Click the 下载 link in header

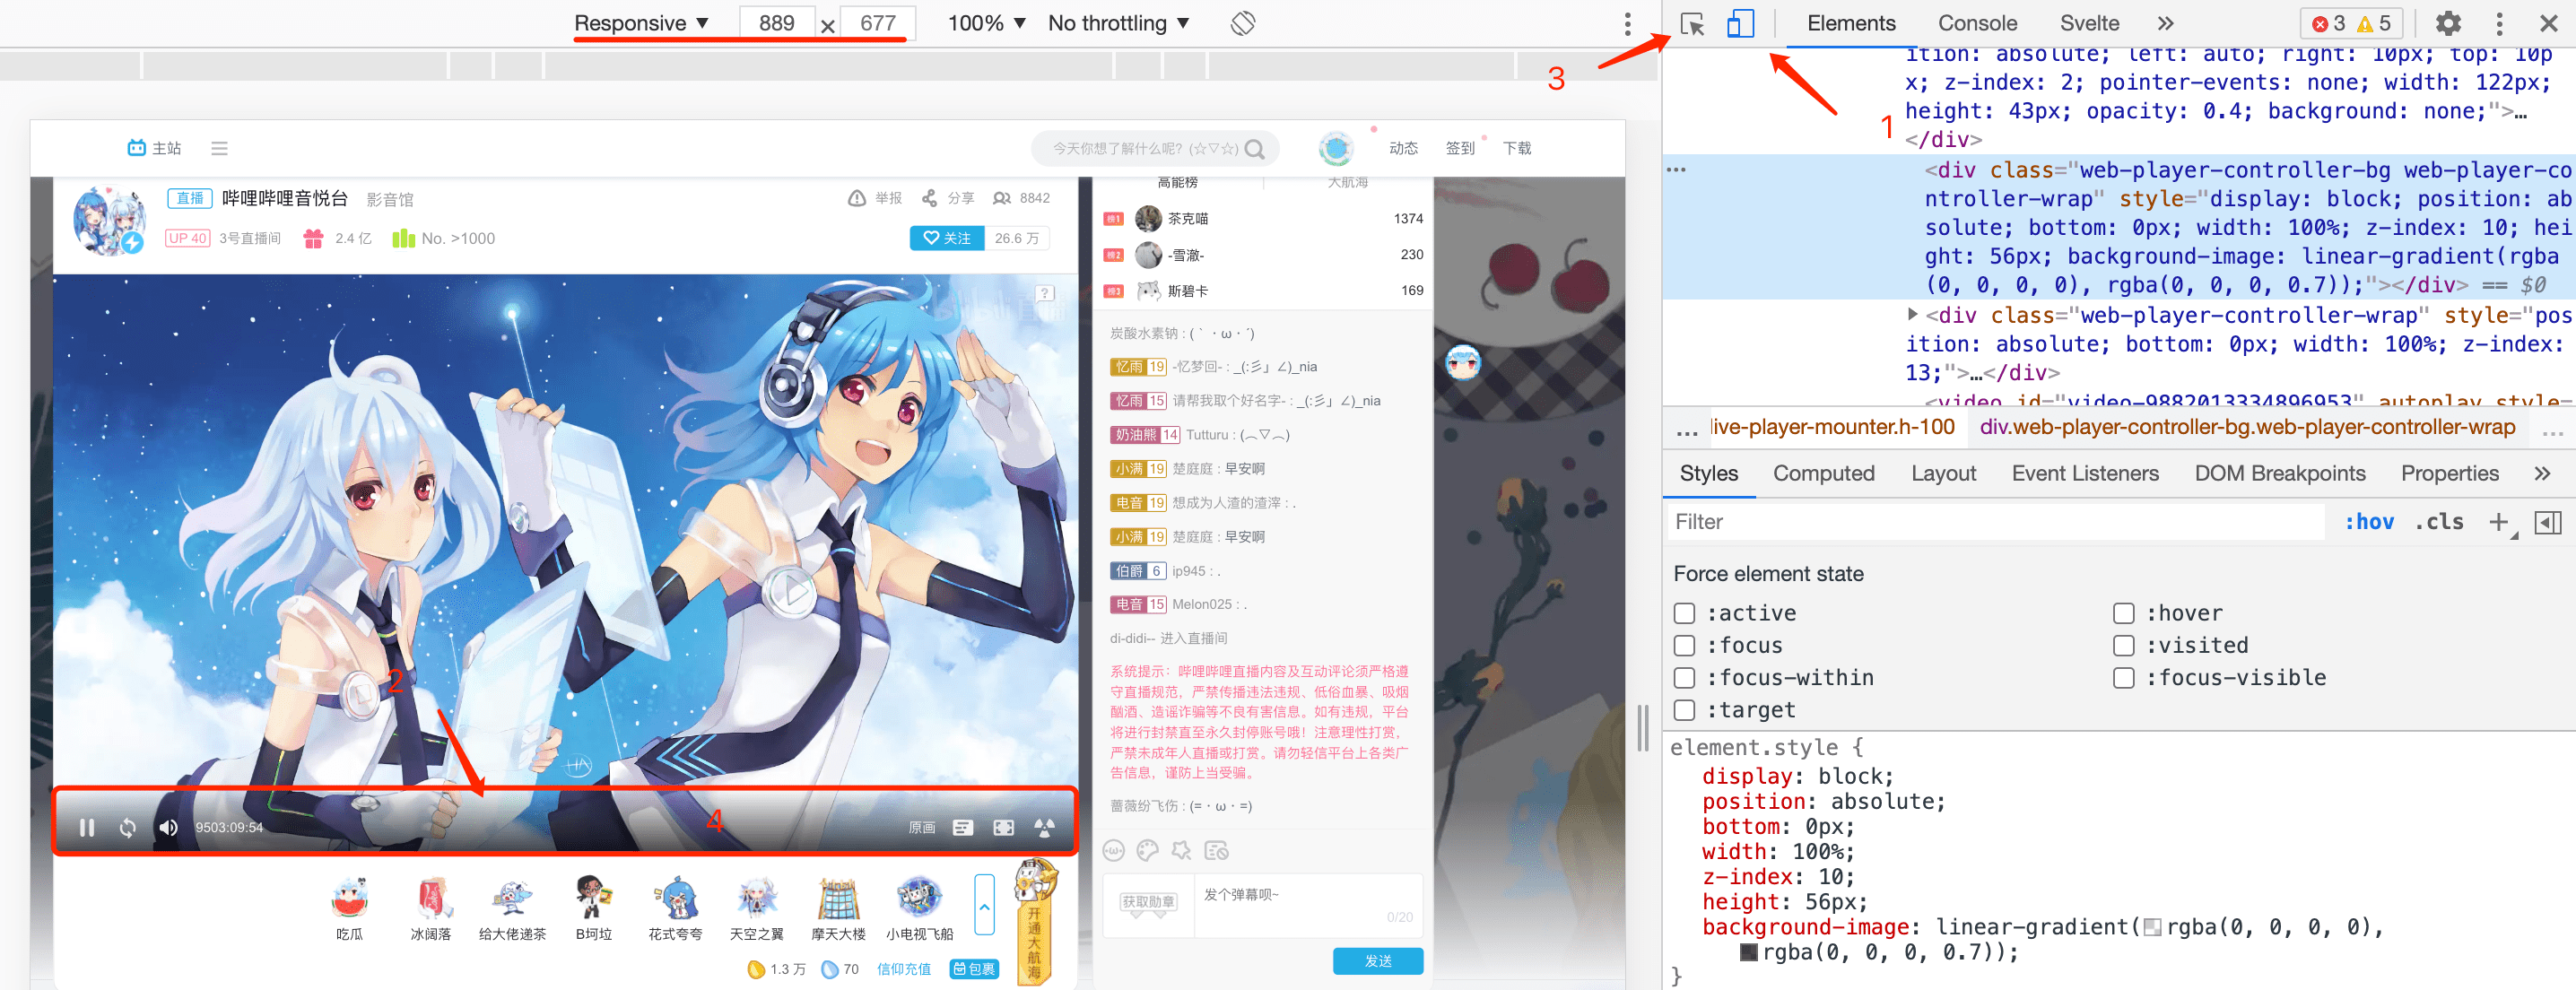(x=1517, y=148)
